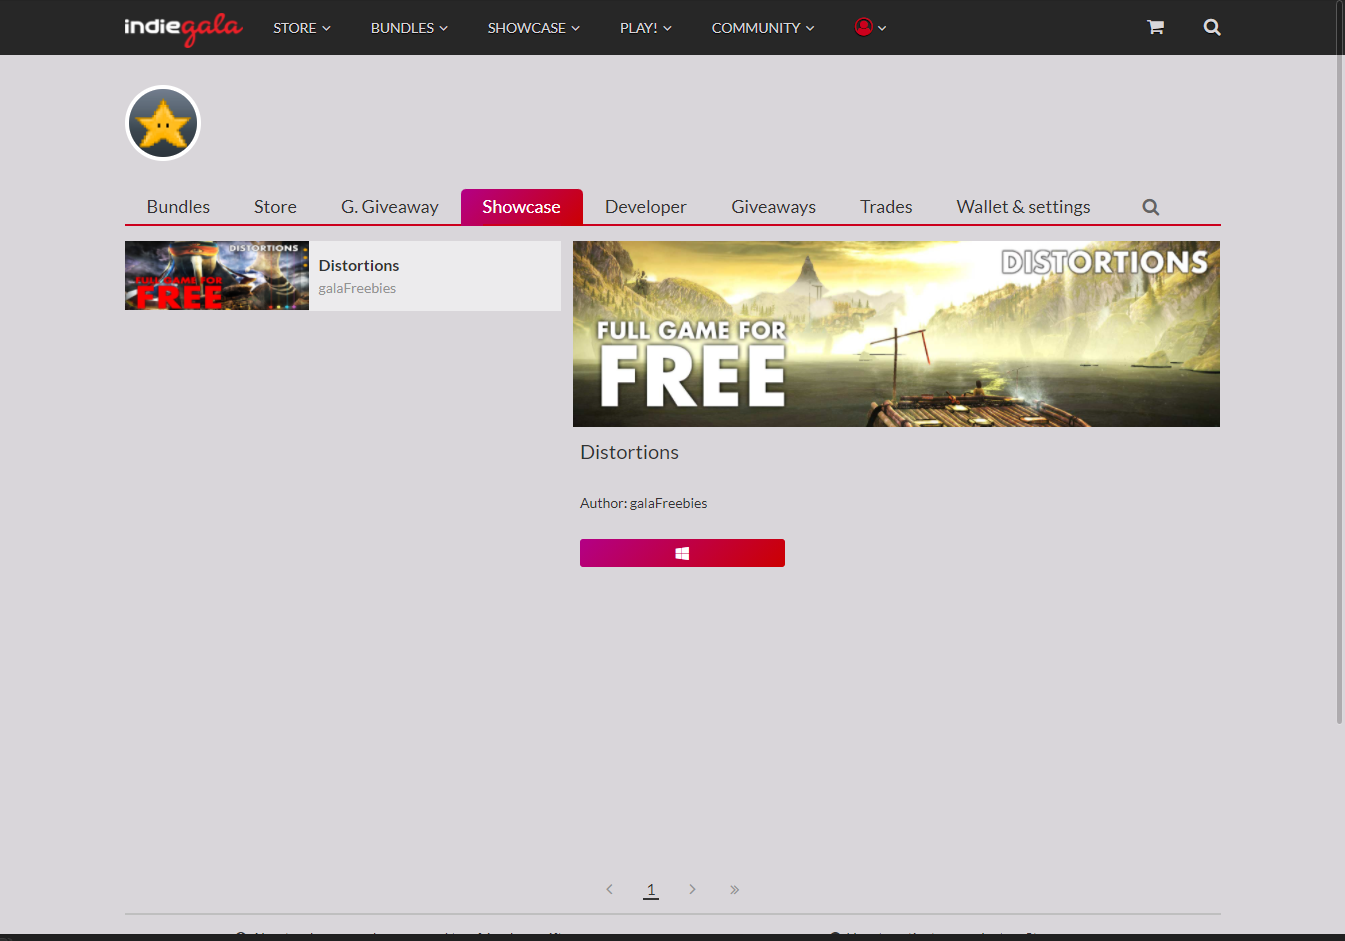
Task: Expand the STORE dropdown menu
Action: (x=302, y=28)
